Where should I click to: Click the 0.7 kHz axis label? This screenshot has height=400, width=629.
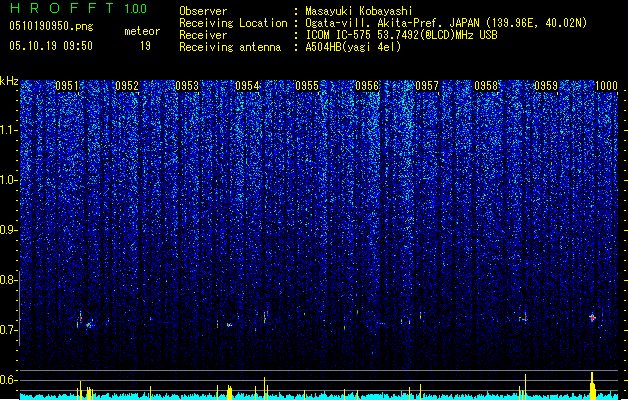point(8,330)
